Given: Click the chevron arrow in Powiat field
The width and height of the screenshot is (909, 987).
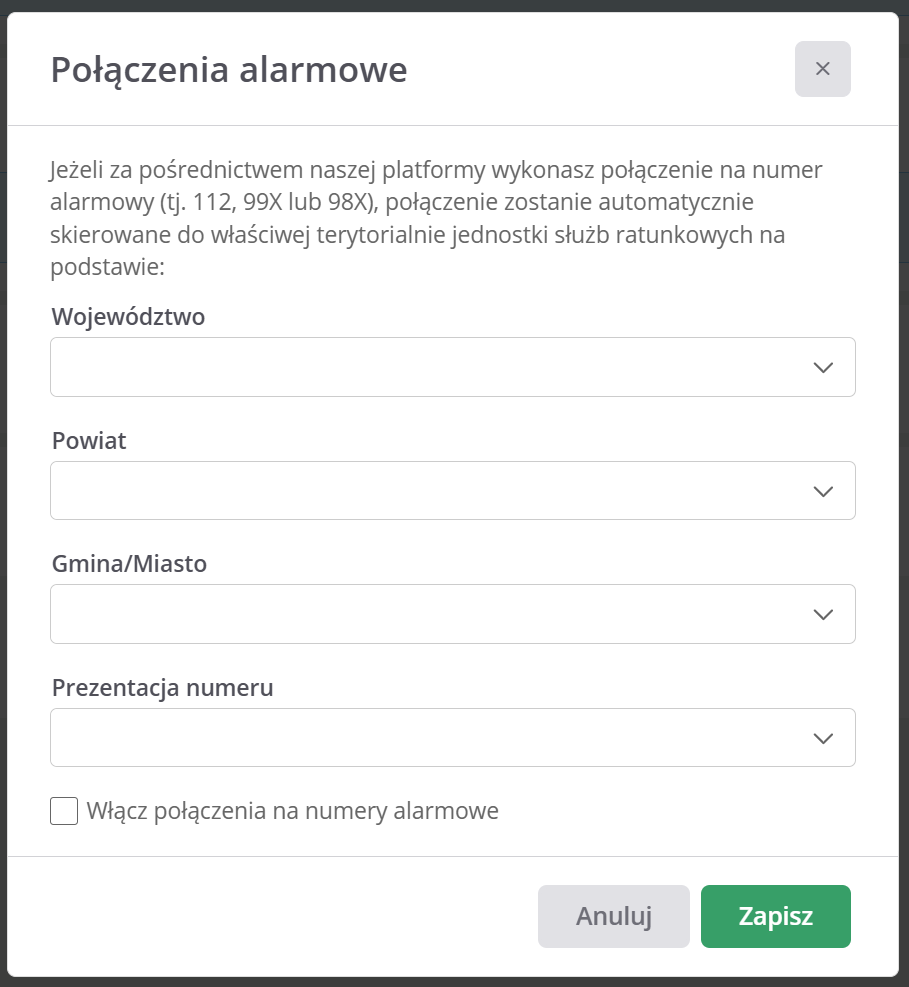Looking at the screenshot, I should click(823, 491).
